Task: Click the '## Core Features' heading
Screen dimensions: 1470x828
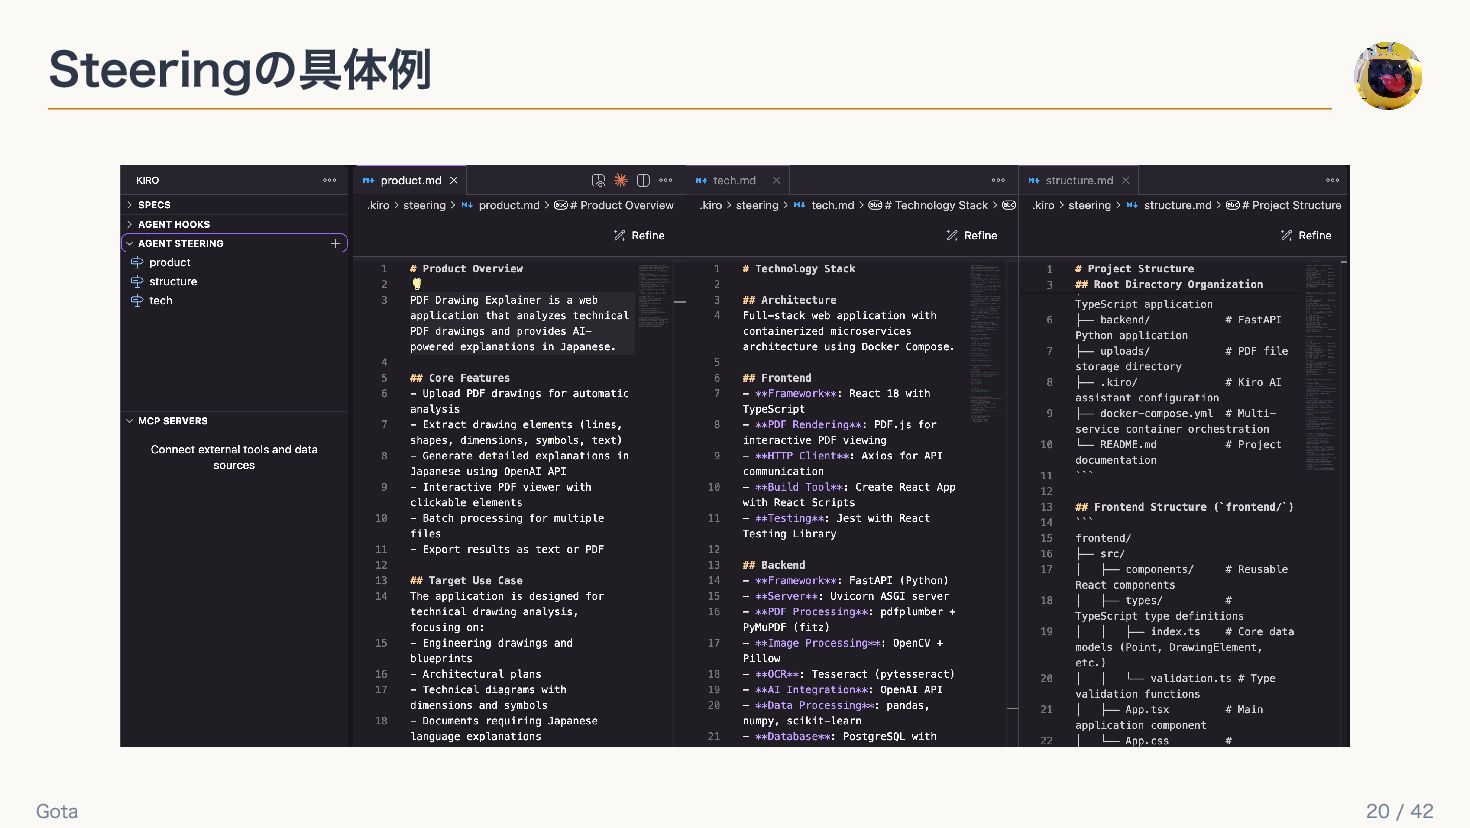Action: (x=460, y=378)
